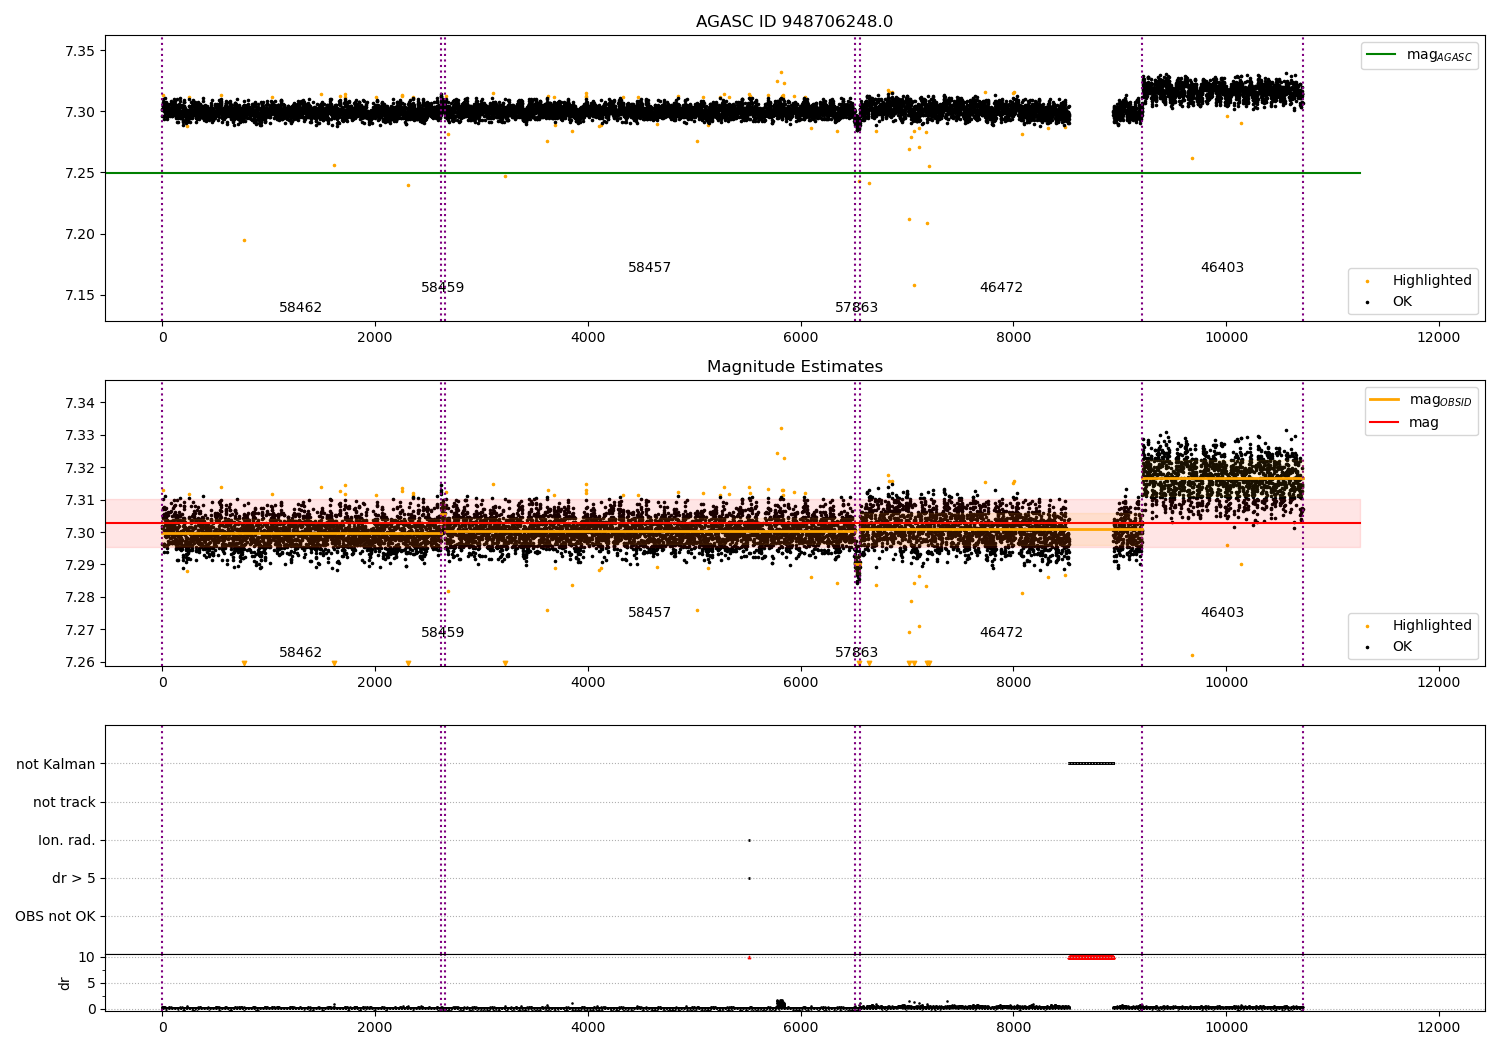Click the 7.15 y-axis tick label
The height and width of the screenshot is (1050, 1500).
click(79, 296)
